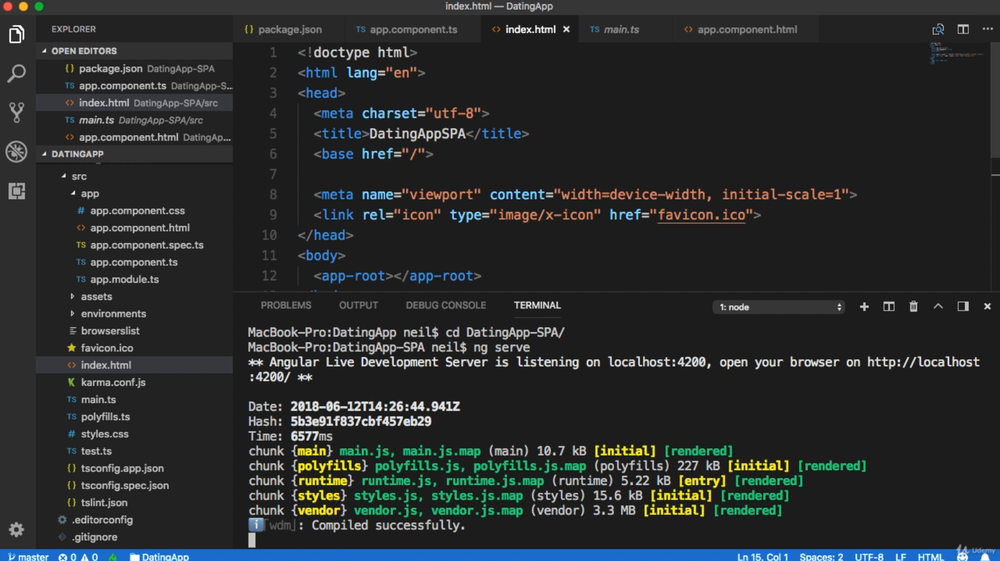Open the Debug view in activity bar
The width and height of the screenshot is (1000, 561).
16,151
